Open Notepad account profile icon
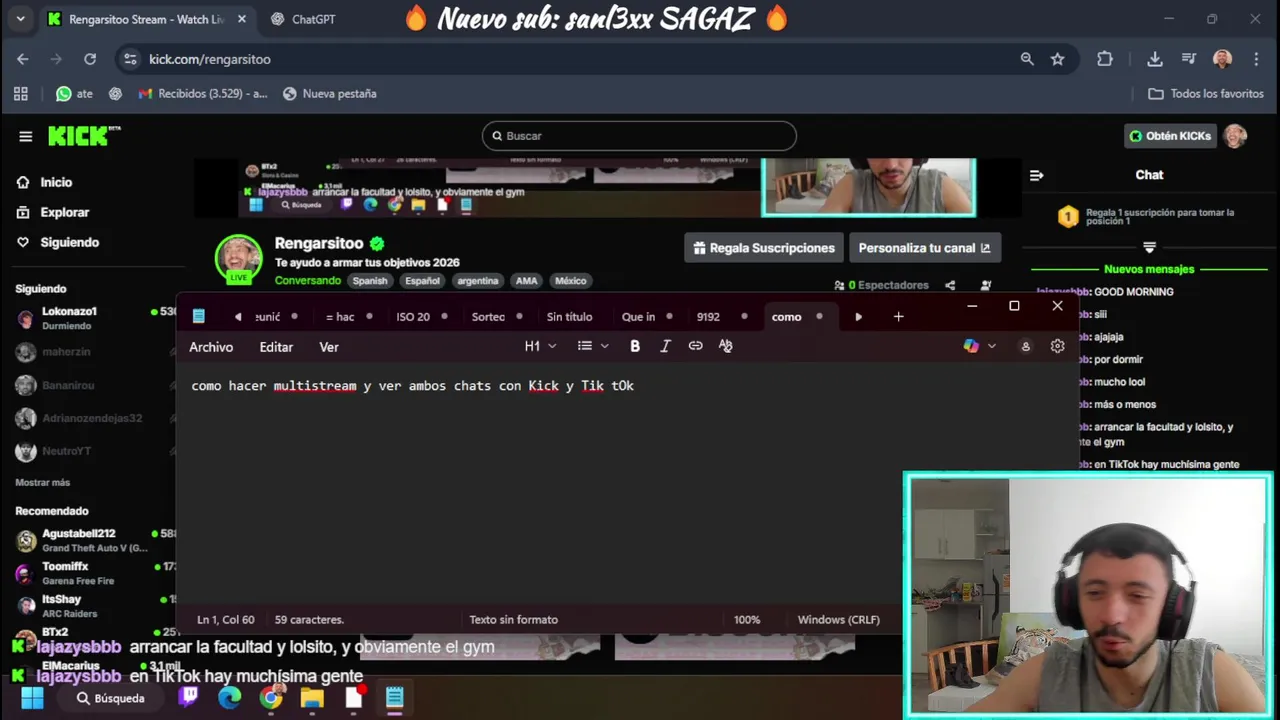The width and height of the screenshot is (1280, 720). pos(1025,346)
